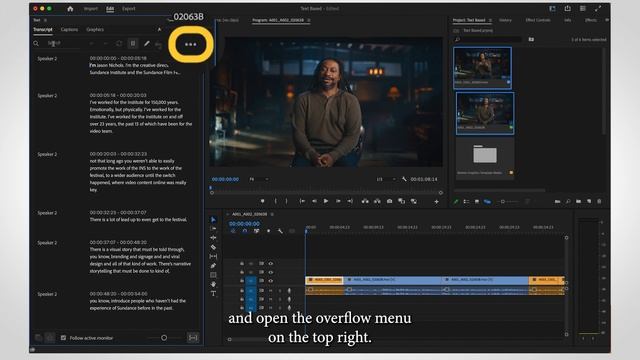
Task: Select transcript line 'There is a lot of lead up'
Action: [138, 220]
